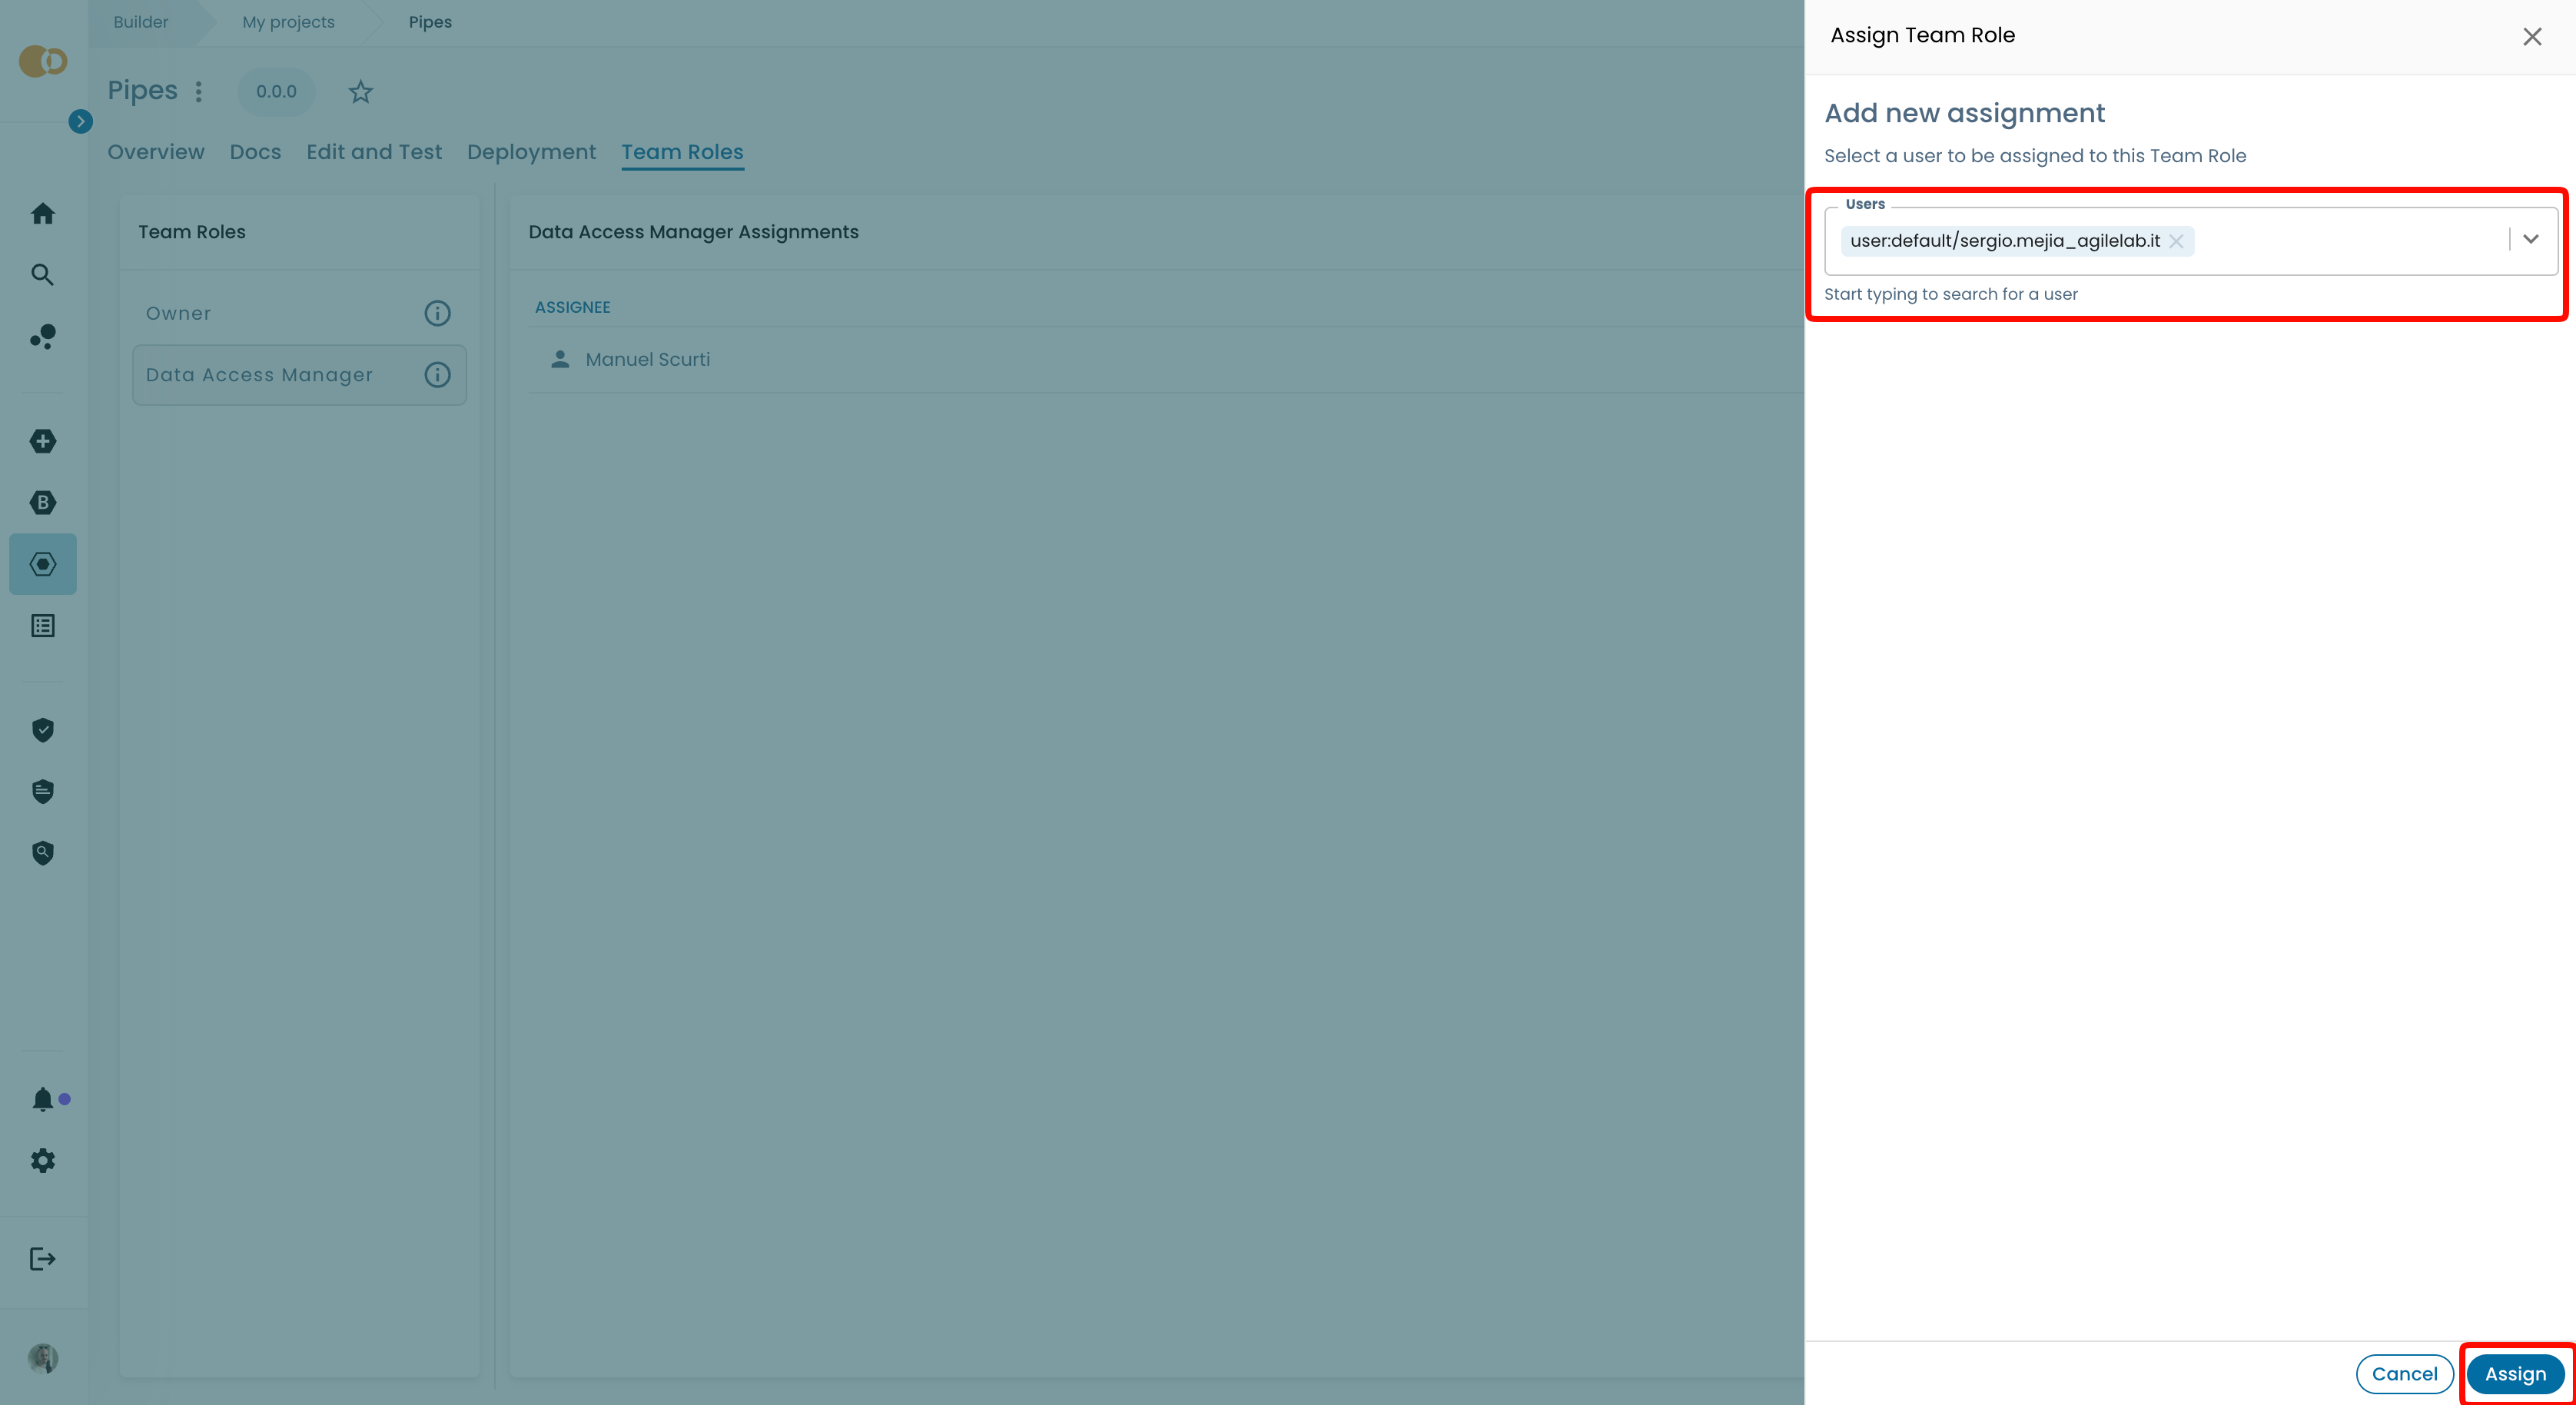Log out using the exit arrow icon
Screen dimensions: 2576x1405
43,1258
